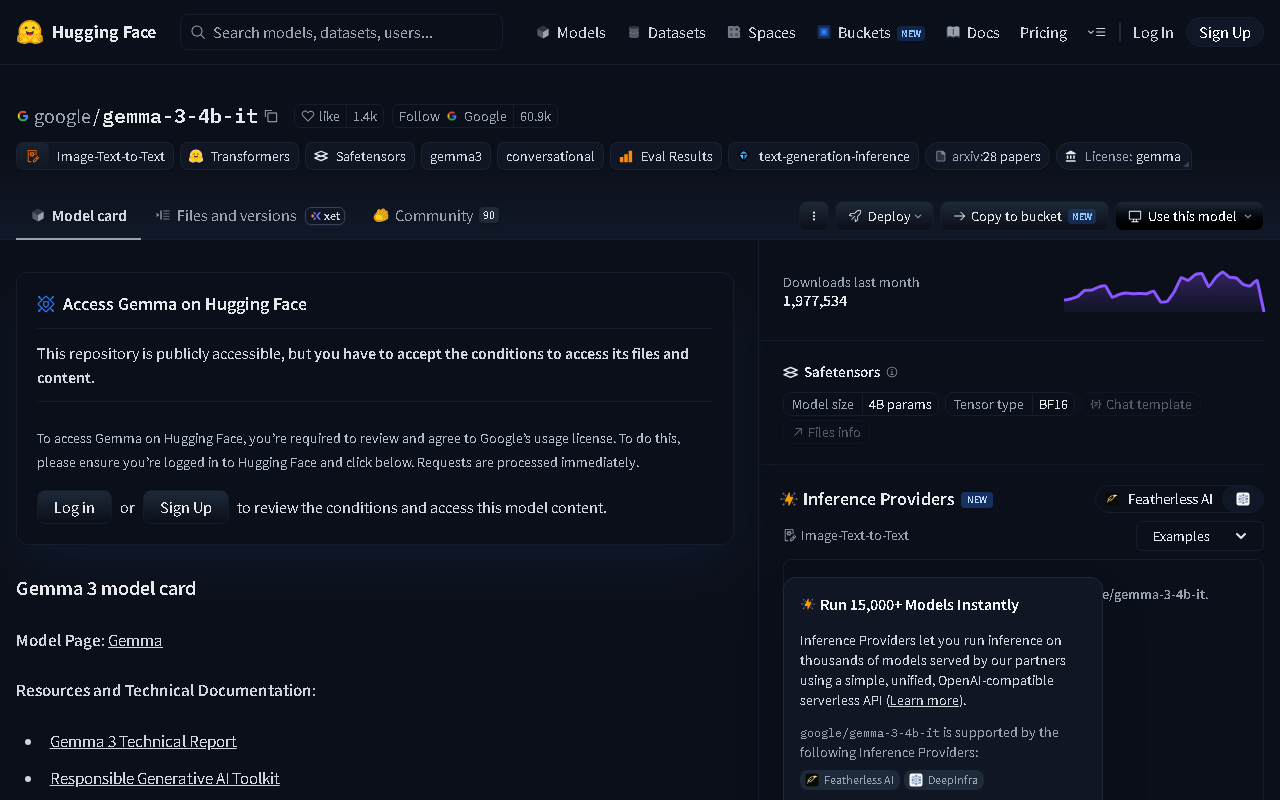This screenshot has height=800, width=1280.
Task: Copy model name with clipboard icon
Action: [x=271, y=116]
